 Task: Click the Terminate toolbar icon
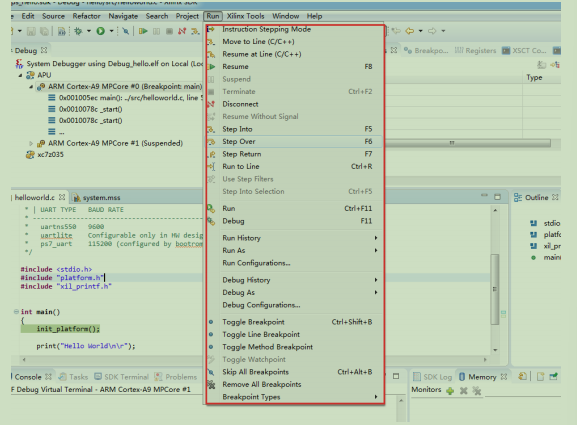pyautogui.click(x=169, y=31)
